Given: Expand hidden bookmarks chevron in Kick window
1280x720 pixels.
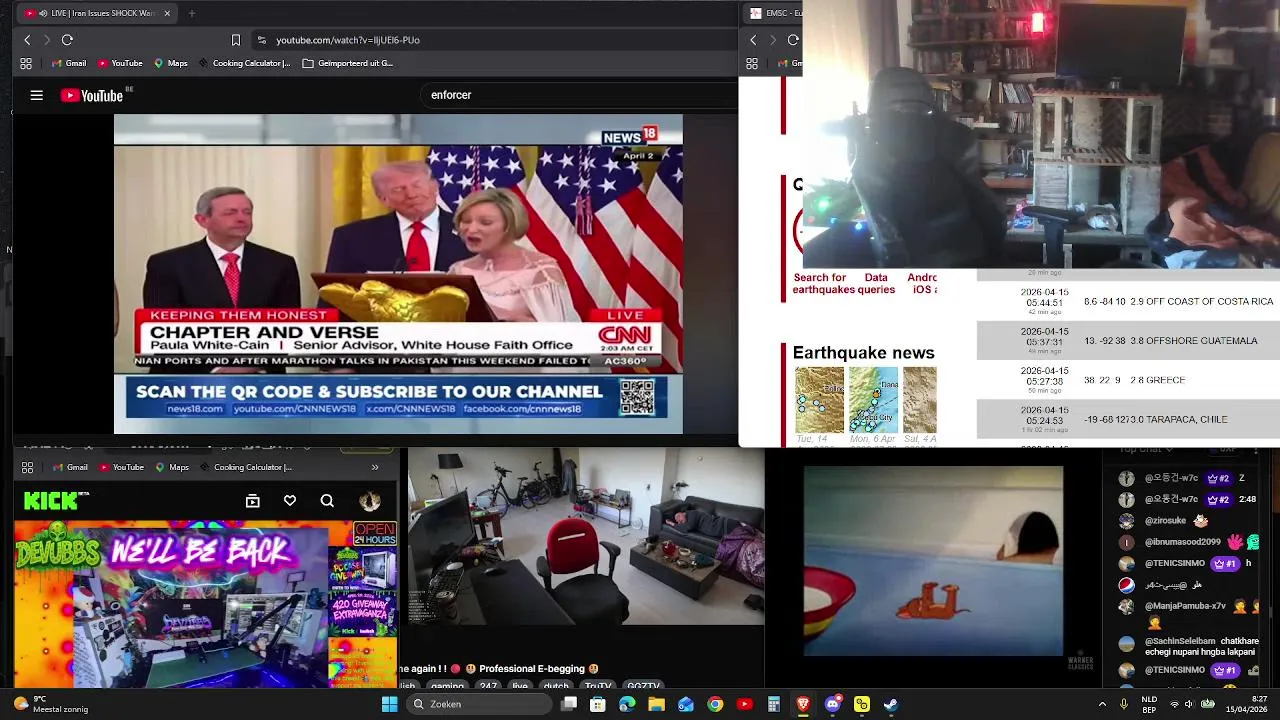Looking at the screenshot, I should pyautogui.click(x=375, y=467).
